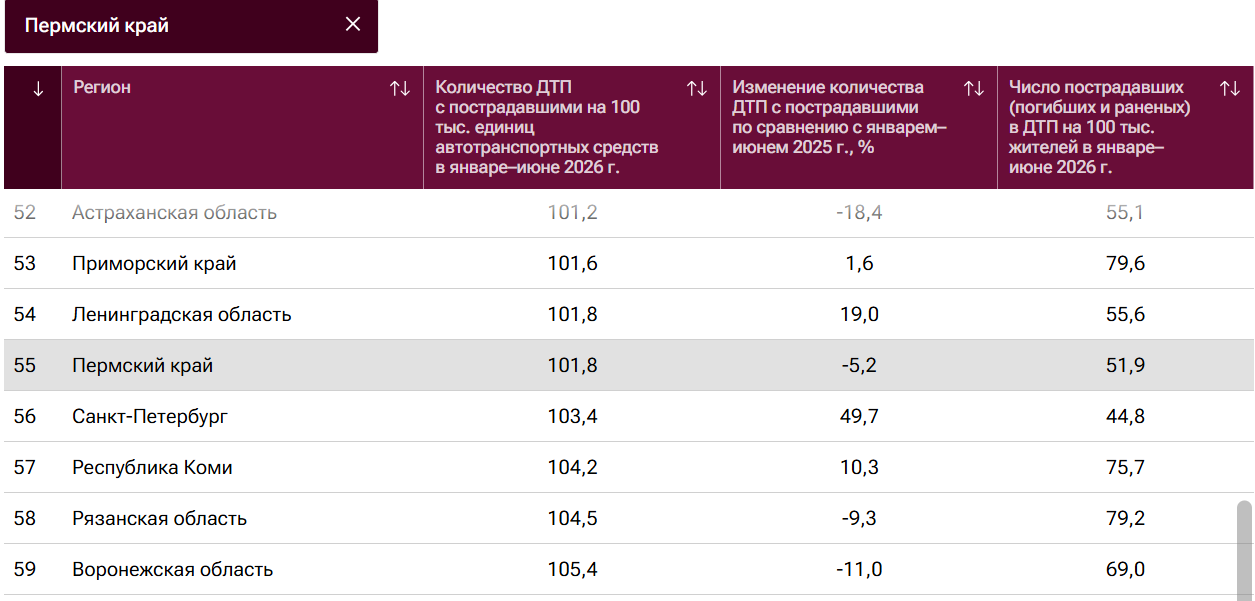
Task: Click the Число пострадавших header text
Action: [x=1100, y=127]
